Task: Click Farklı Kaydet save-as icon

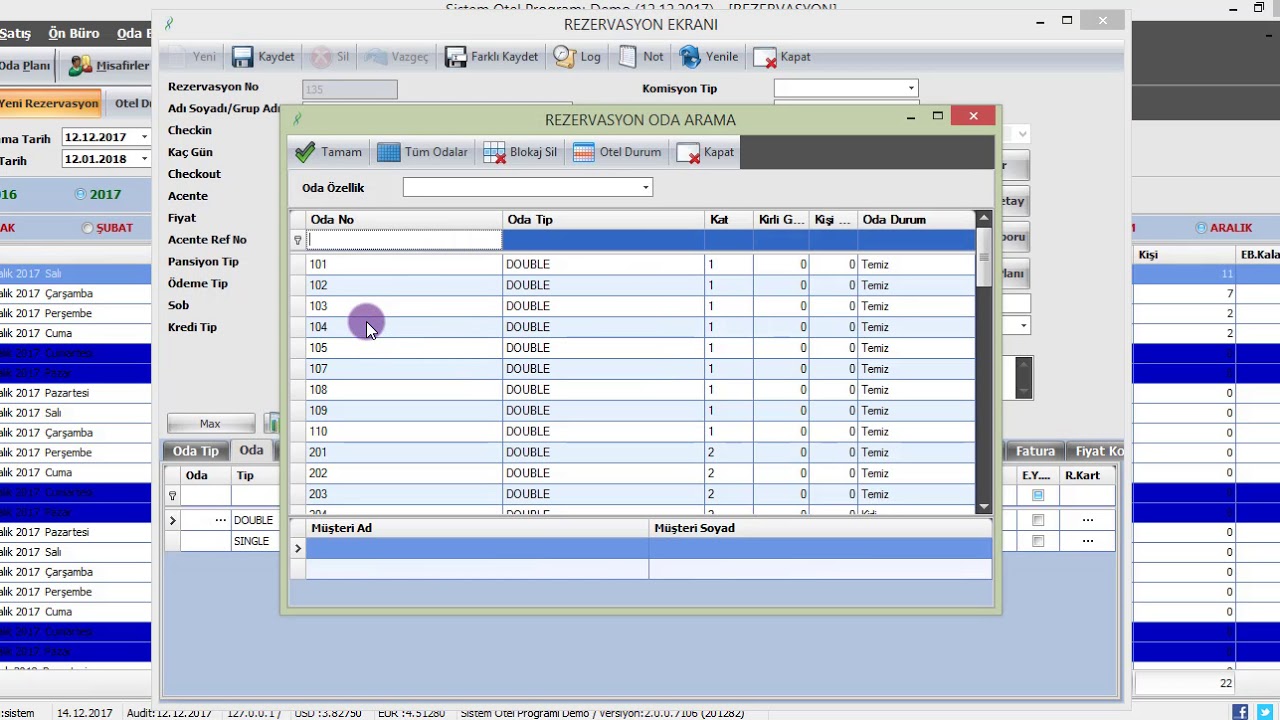Action: click(456, 57)
